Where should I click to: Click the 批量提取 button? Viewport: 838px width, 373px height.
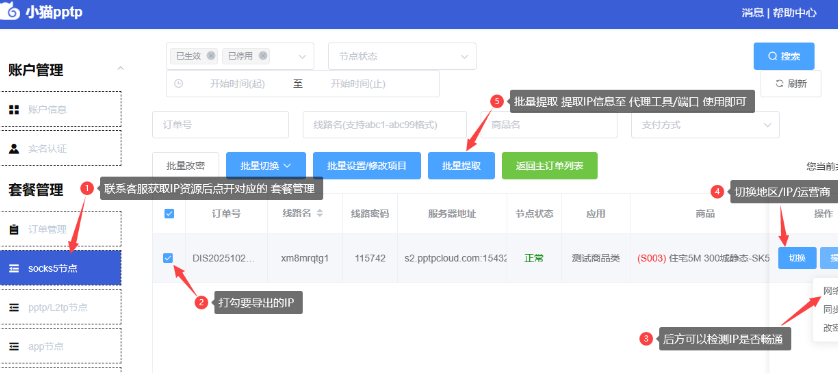point(461,166)
